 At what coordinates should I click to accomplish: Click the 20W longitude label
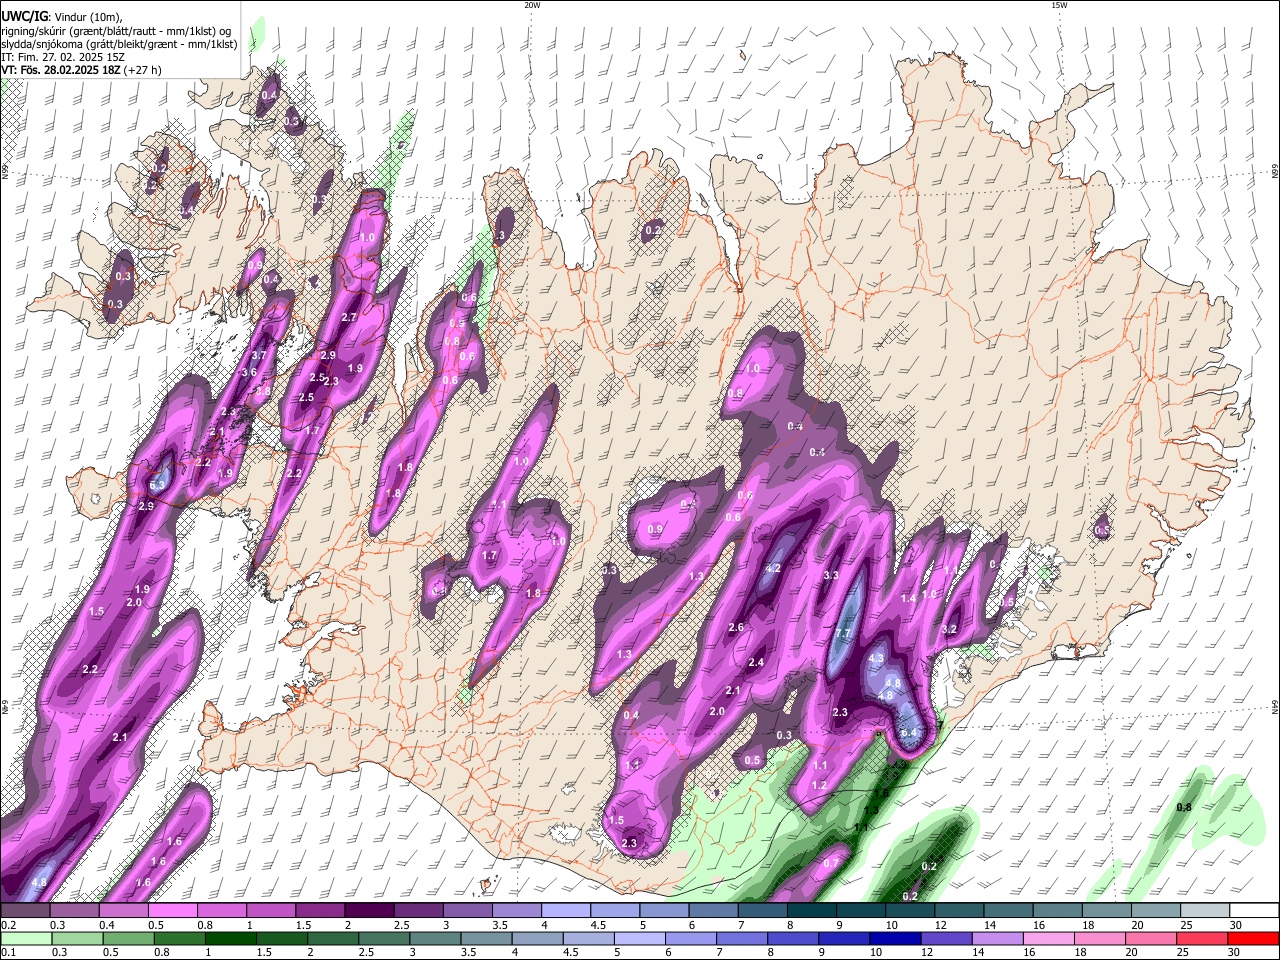(x=532, y=5)
